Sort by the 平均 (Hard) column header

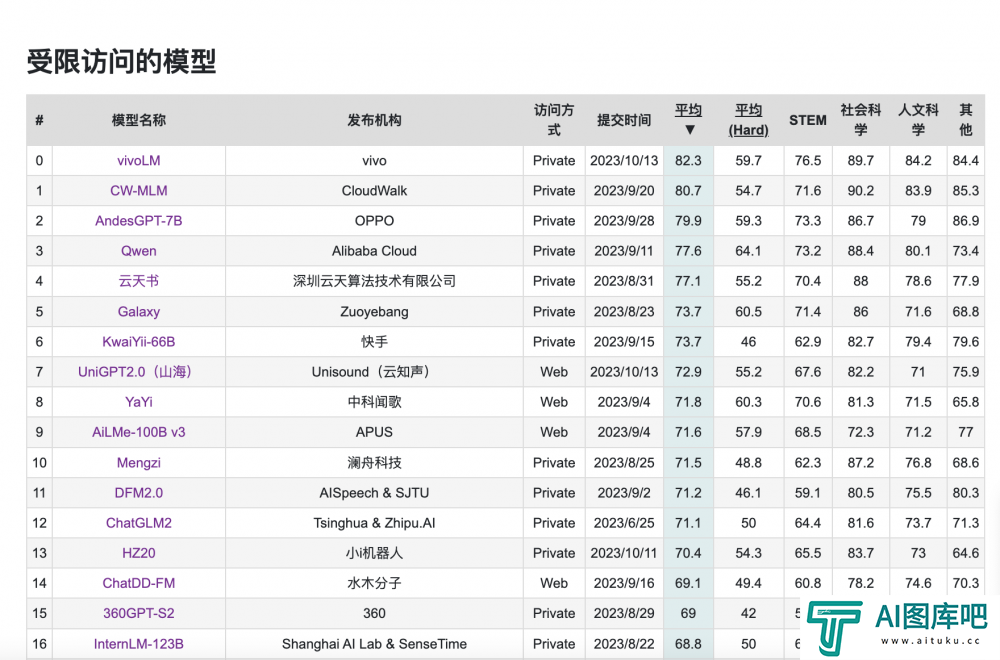[x=748, y=120]
